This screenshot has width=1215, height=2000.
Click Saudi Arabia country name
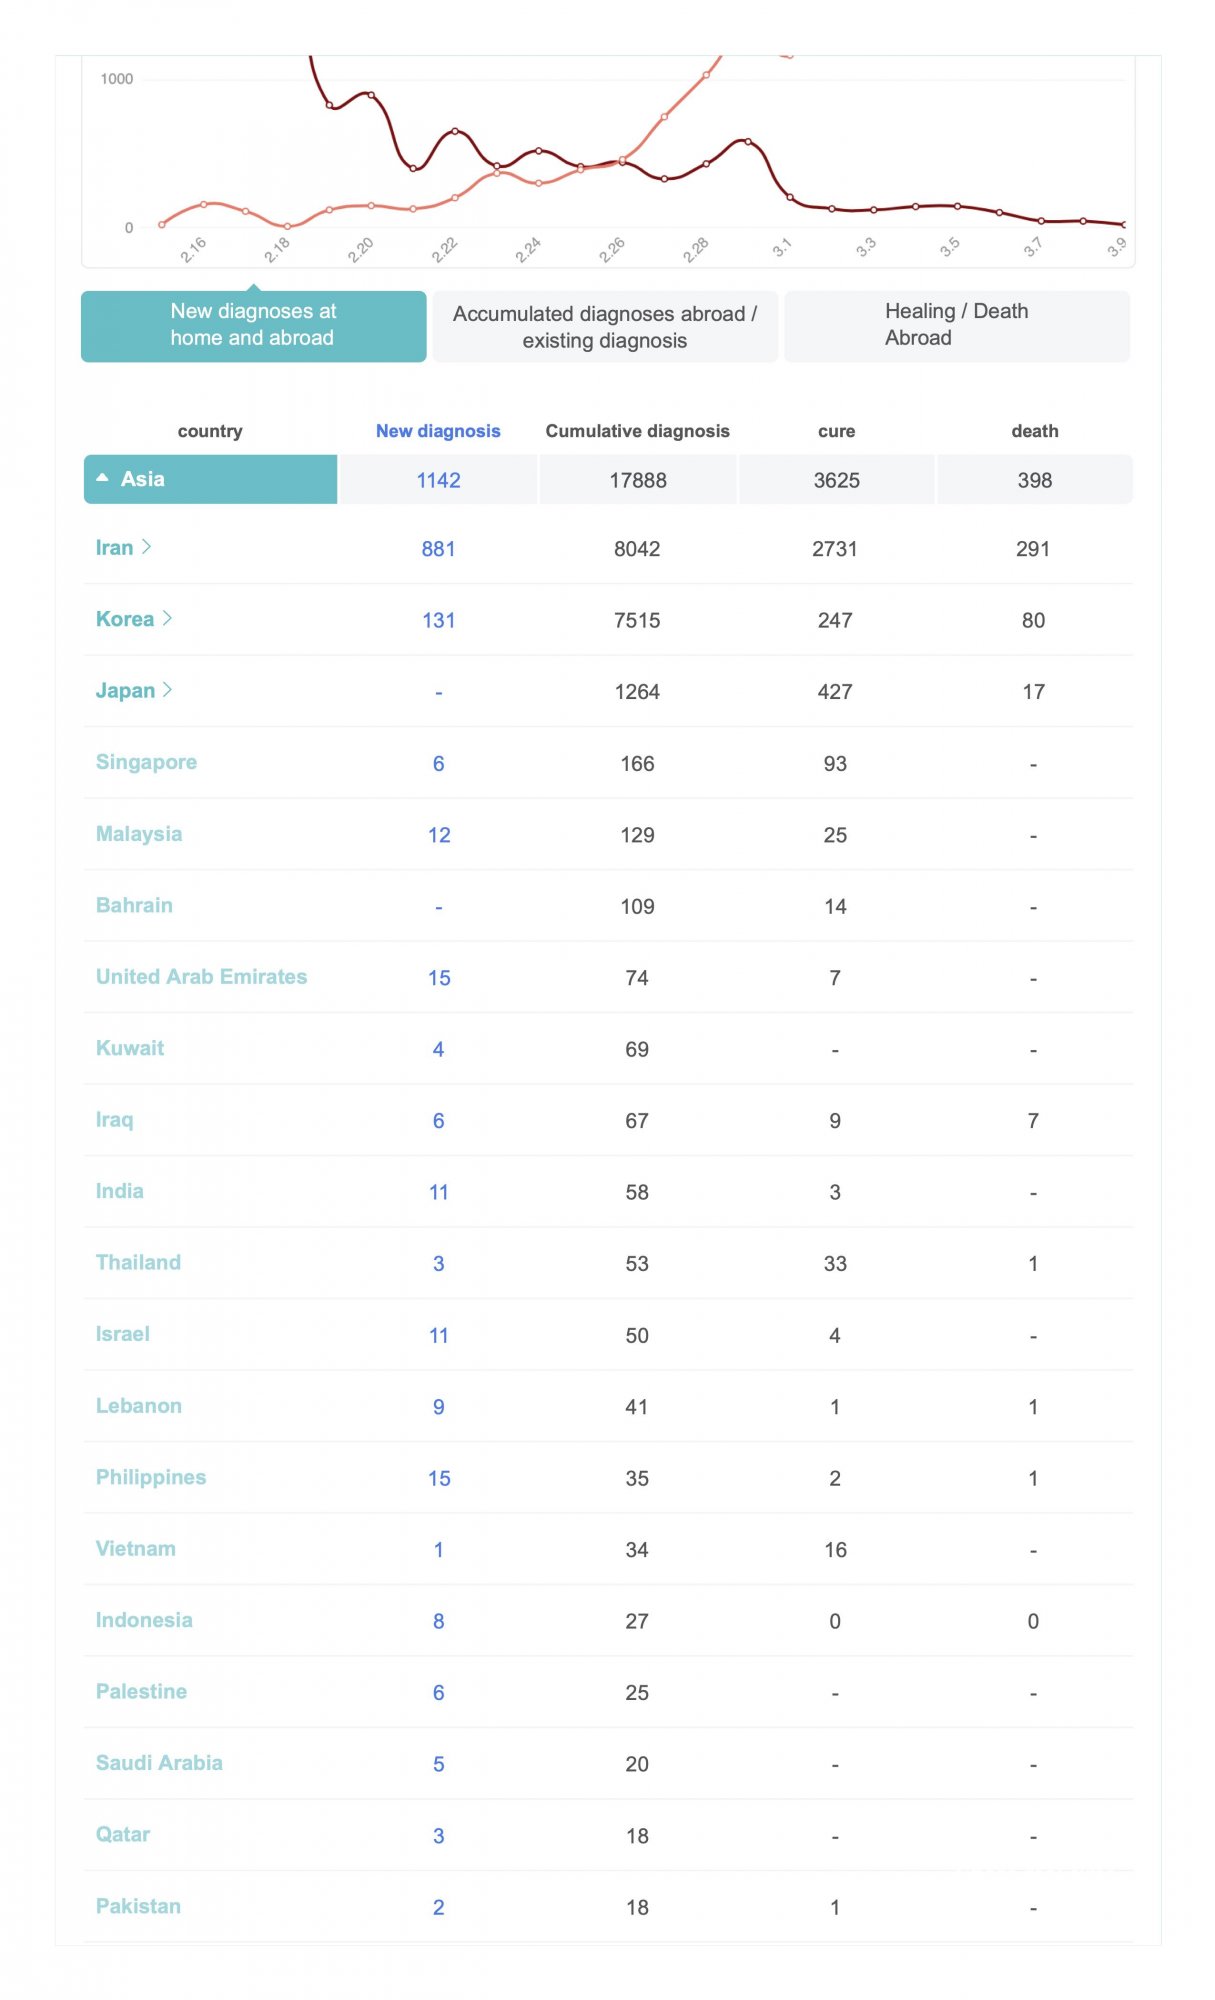[x=159, y=1763]
